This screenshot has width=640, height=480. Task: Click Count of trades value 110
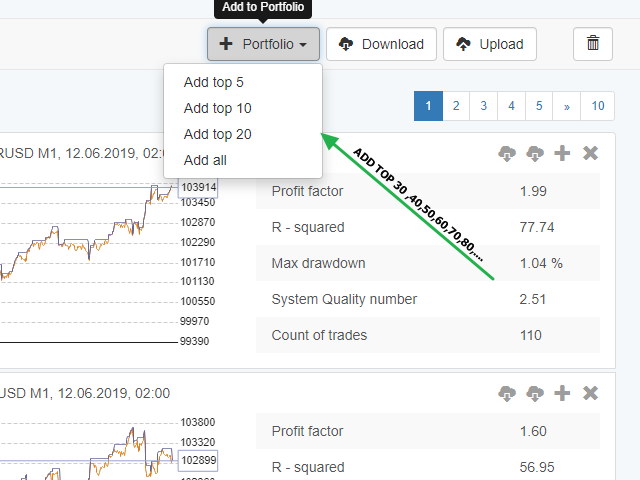click(x=531, y=335)
